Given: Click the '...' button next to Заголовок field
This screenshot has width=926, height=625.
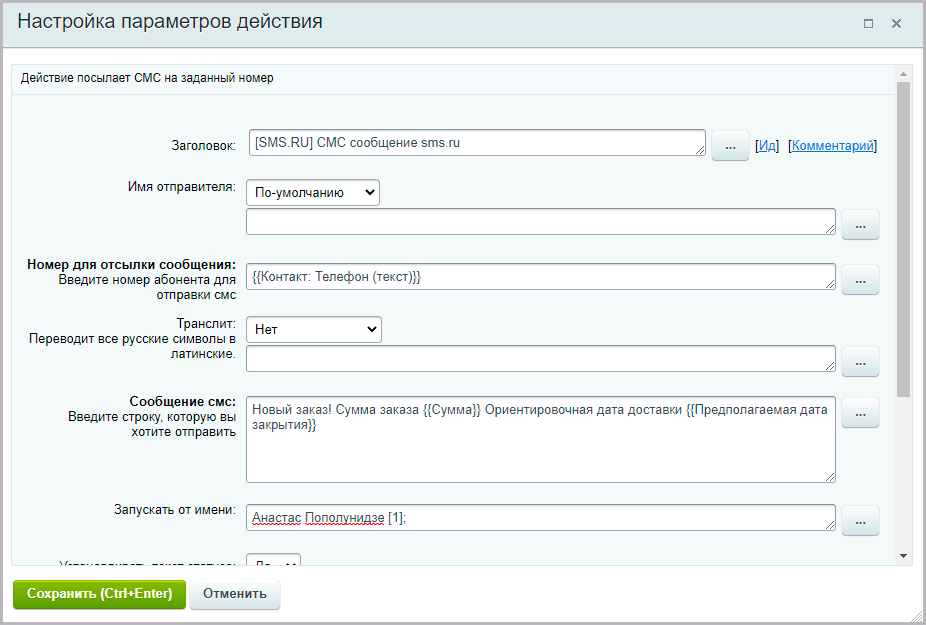Looking at the screenshot, I should 730,146.
